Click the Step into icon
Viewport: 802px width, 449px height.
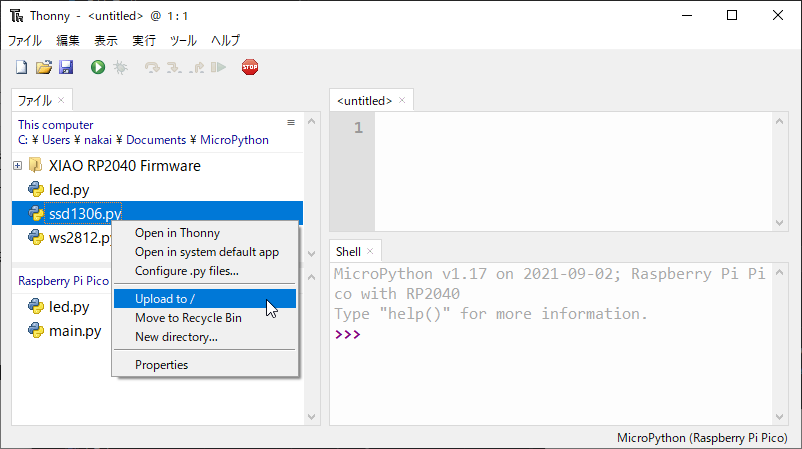tap(174, 67)
